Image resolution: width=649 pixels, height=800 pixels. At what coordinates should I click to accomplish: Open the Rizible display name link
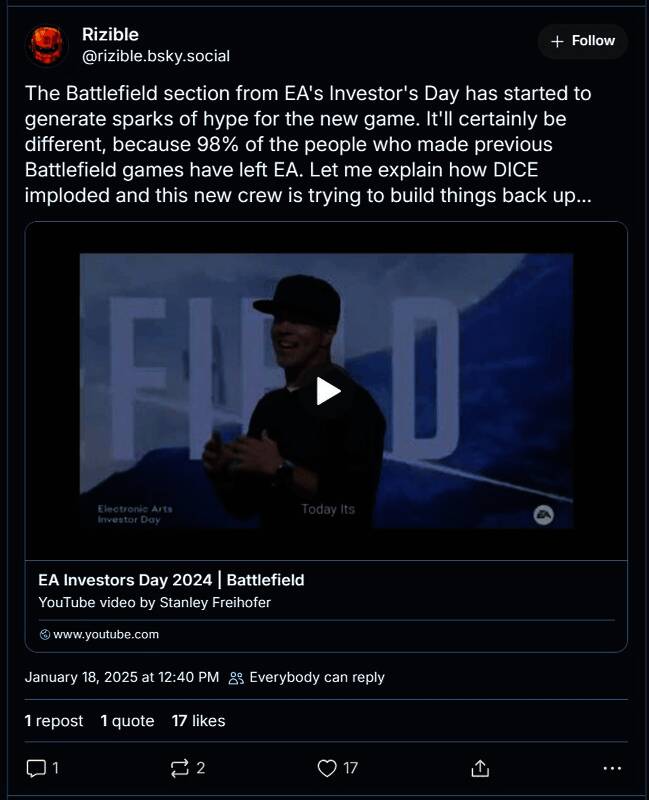(110, 35)
